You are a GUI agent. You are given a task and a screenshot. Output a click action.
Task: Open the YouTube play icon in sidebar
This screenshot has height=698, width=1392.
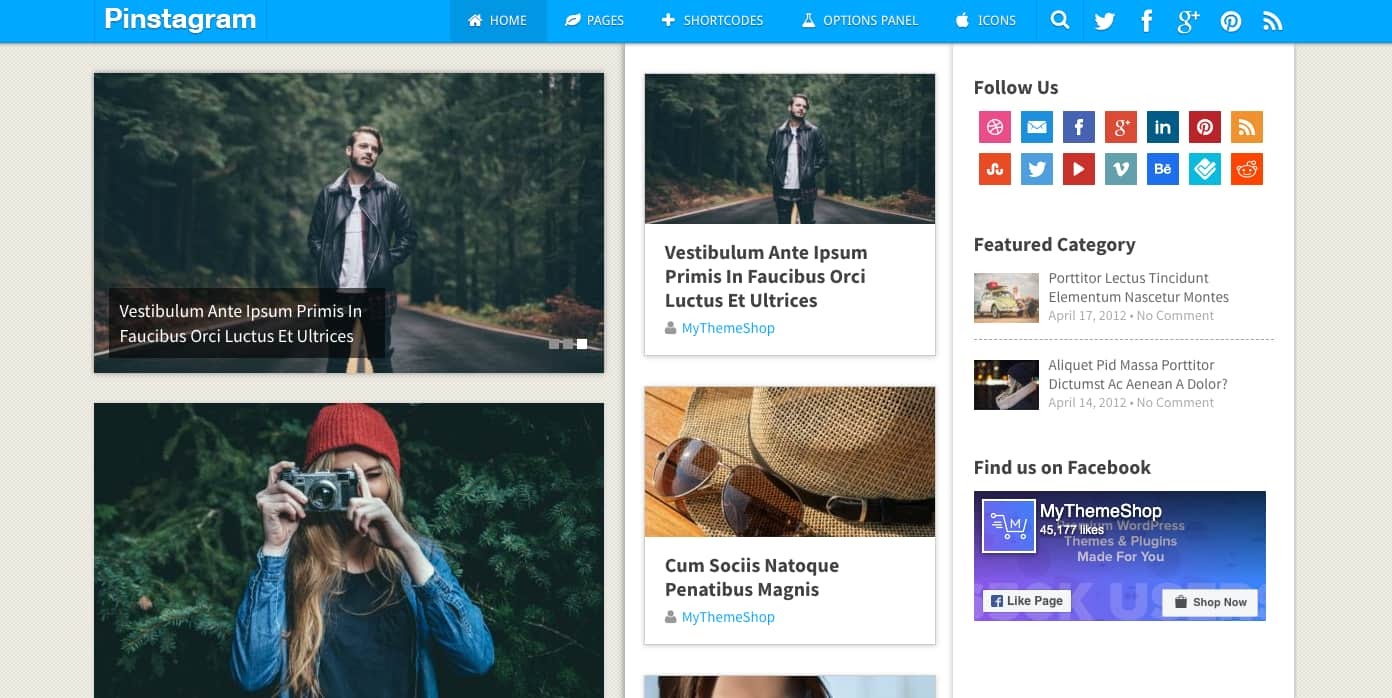pyautogui.click(x=1079, y=169)
